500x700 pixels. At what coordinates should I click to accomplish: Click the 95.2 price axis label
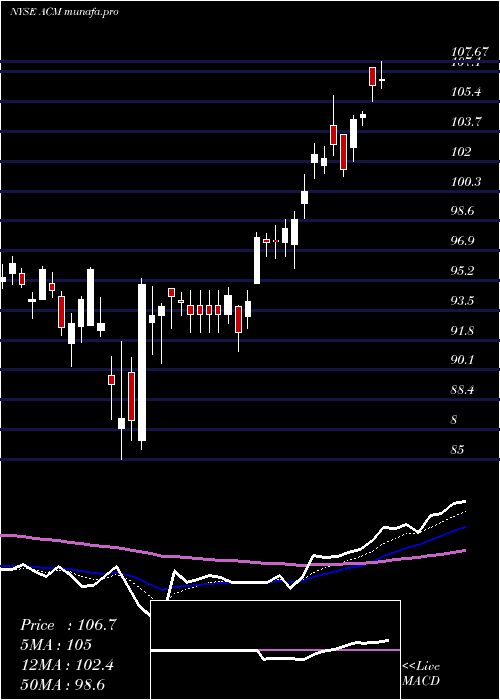point(464,271)
